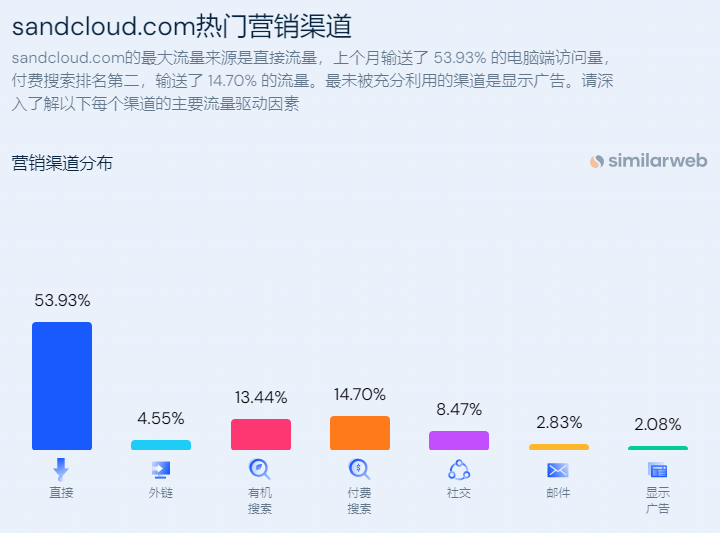Click the 付费搜索 label text

point(359,500)
